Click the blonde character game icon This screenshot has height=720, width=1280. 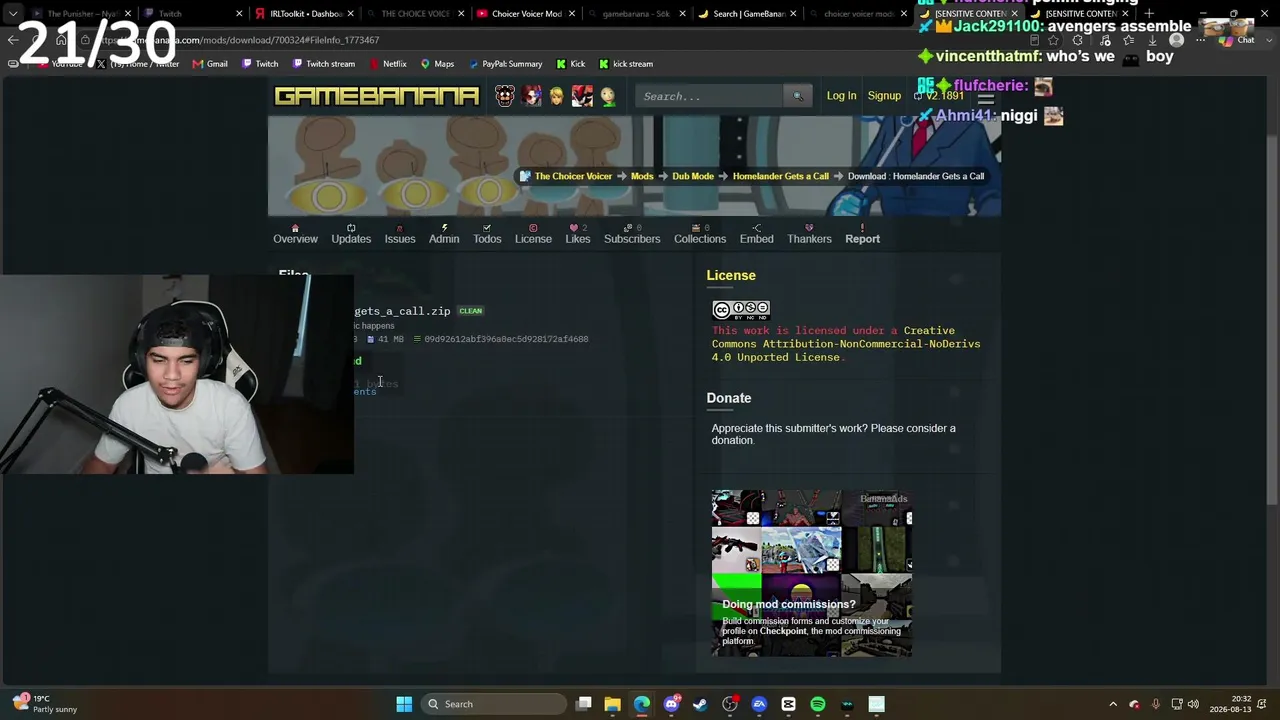557,96
